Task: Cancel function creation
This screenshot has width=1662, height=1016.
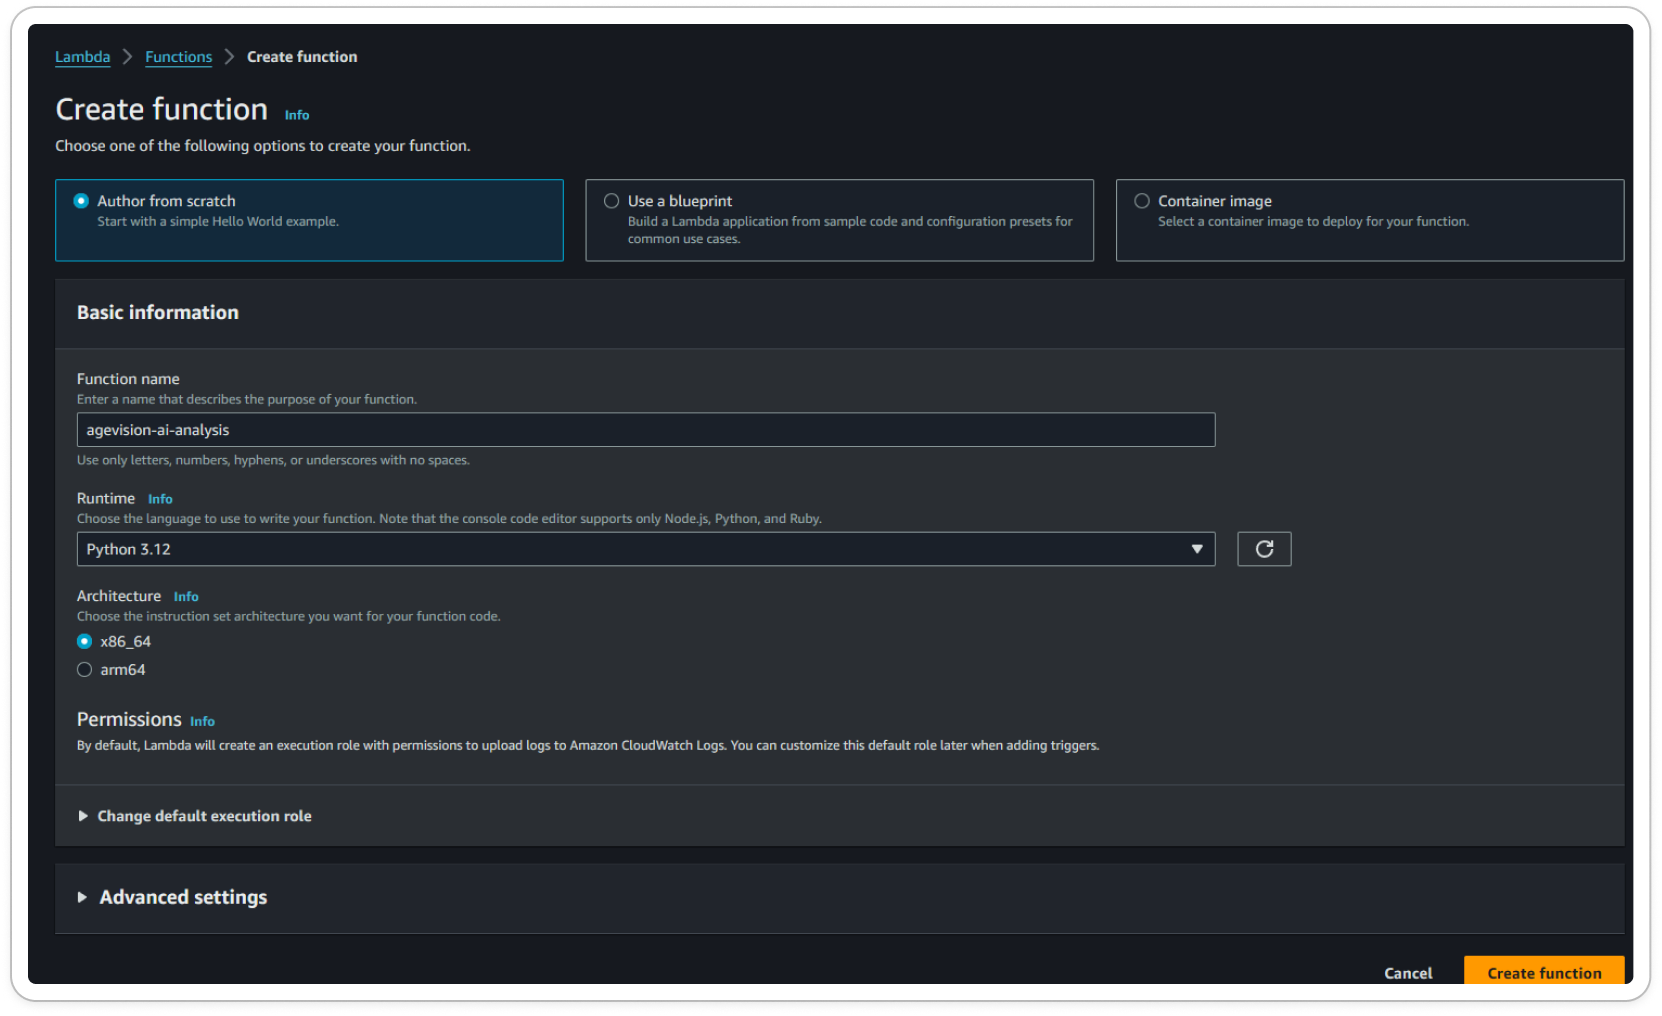Action: tap(1407, 972)
